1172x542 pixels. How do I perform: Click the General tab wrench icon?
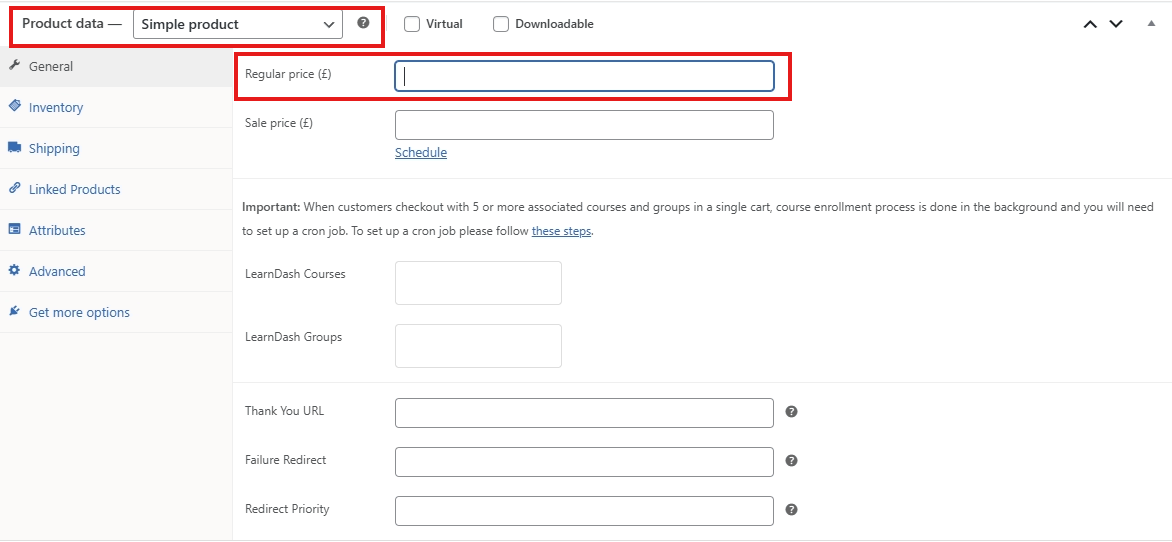coord(13,66)
